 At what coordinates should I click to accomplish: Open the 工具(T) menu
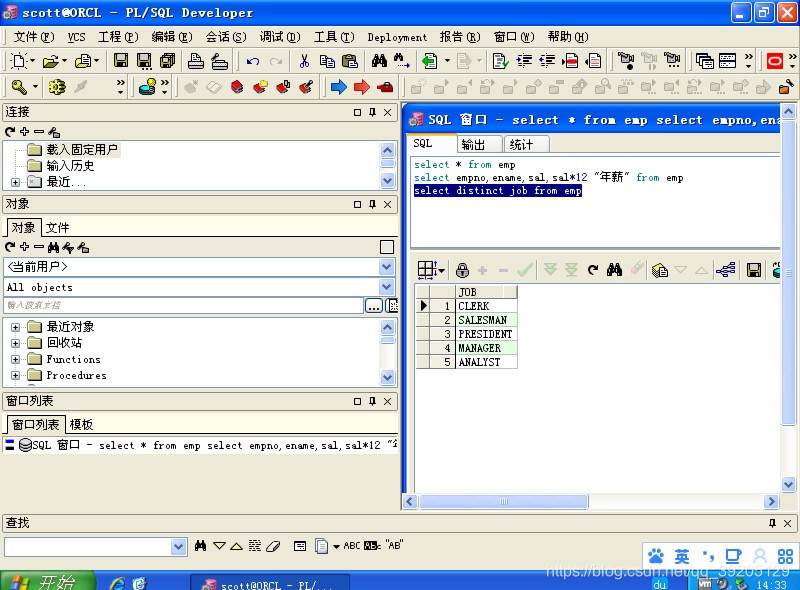point(334,37)
